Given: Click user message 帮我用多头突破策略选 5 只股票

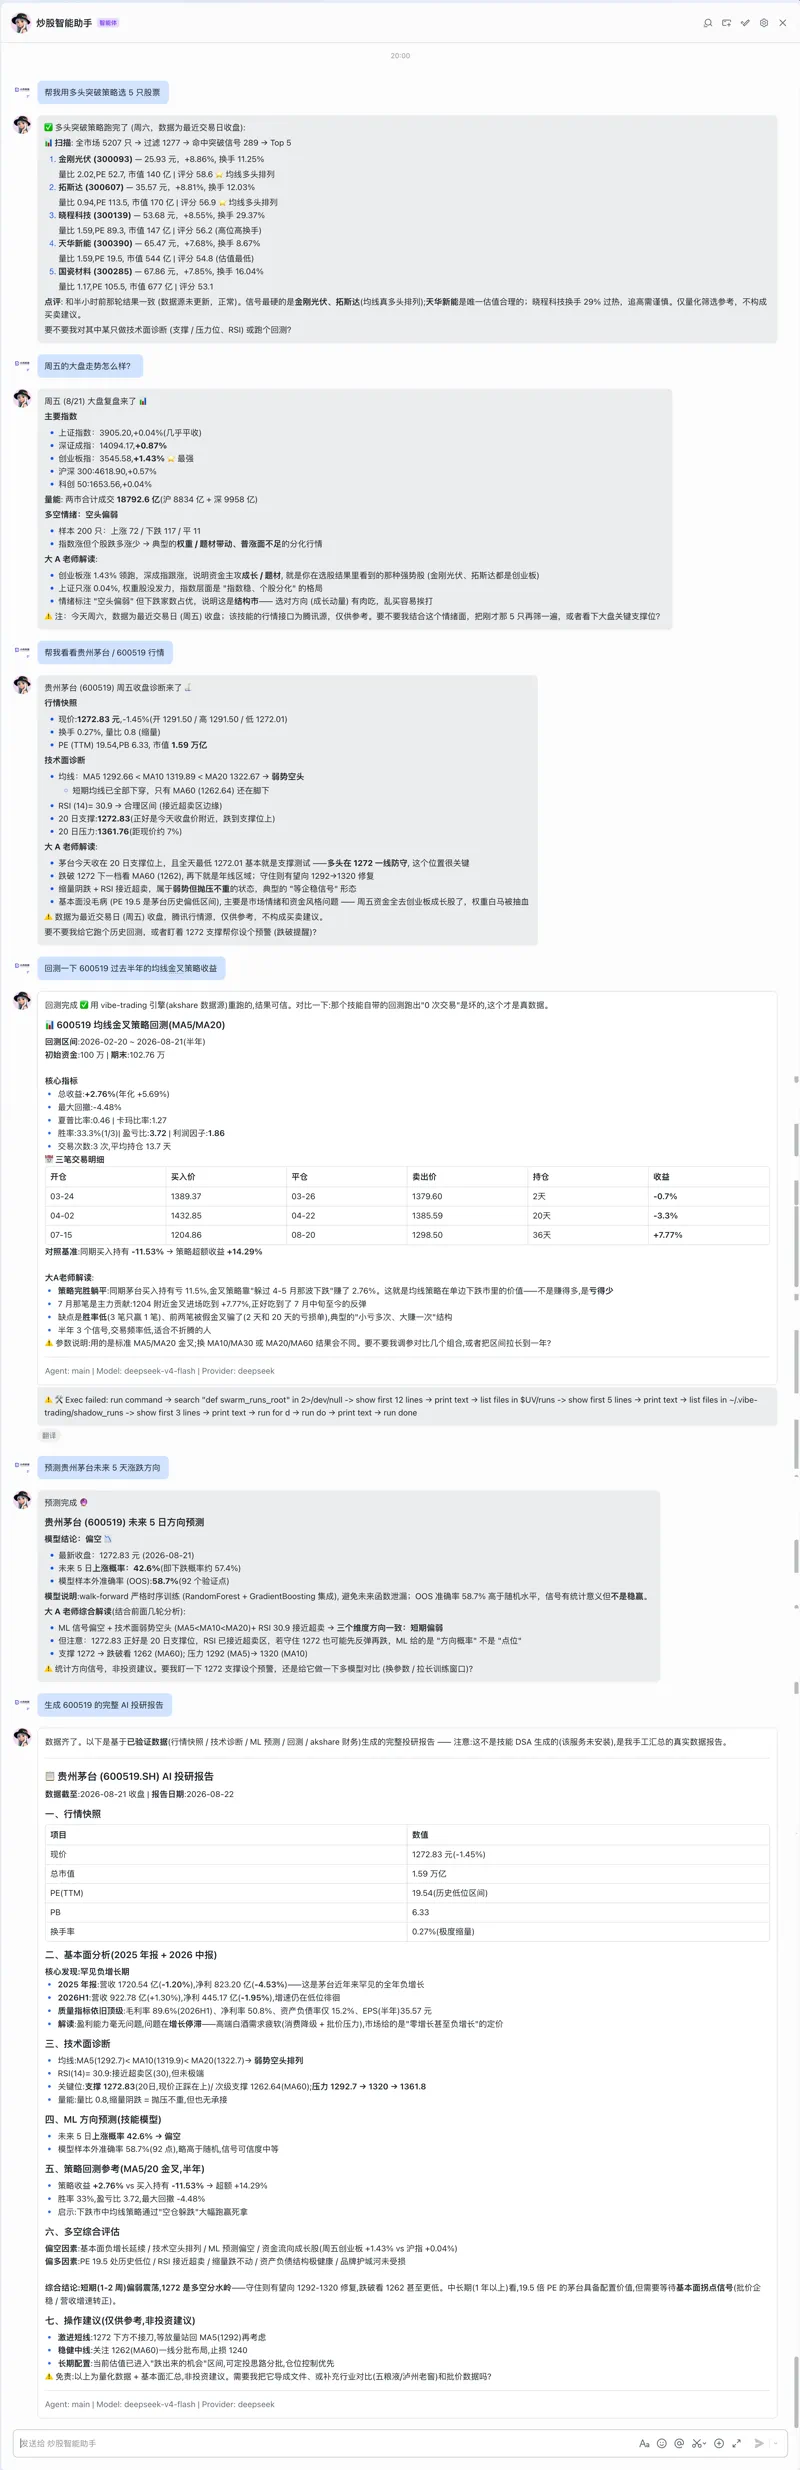Looking at the screenshot, I should (x=102, y=92).
